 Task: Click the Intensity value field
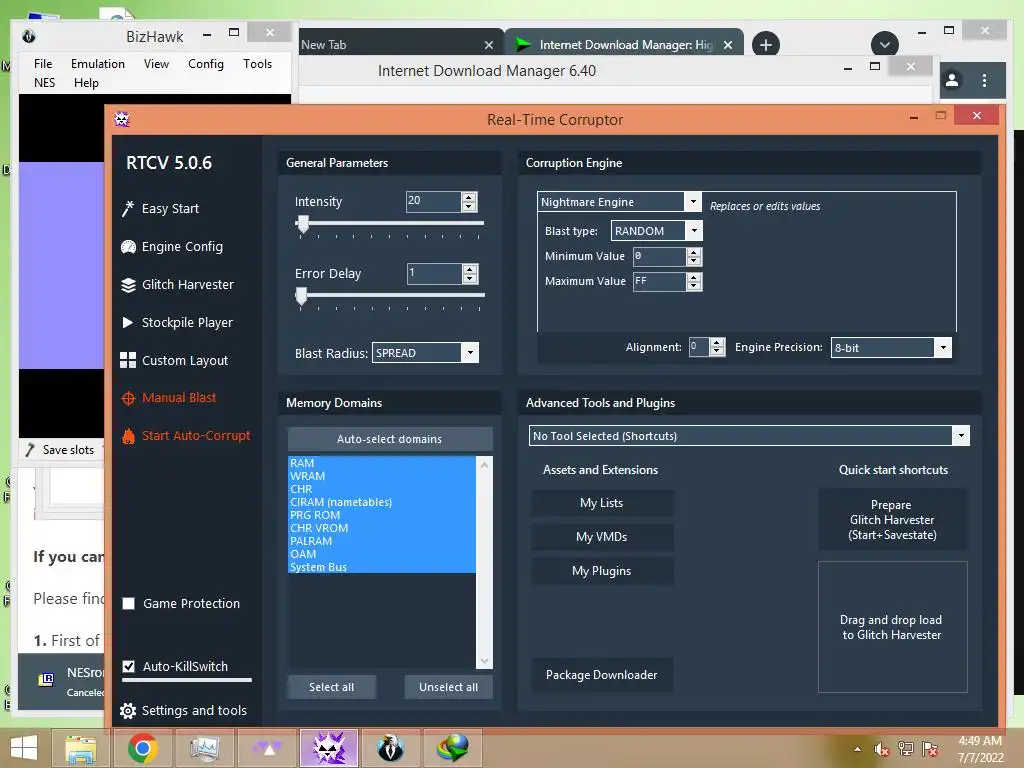click(434, 201)
